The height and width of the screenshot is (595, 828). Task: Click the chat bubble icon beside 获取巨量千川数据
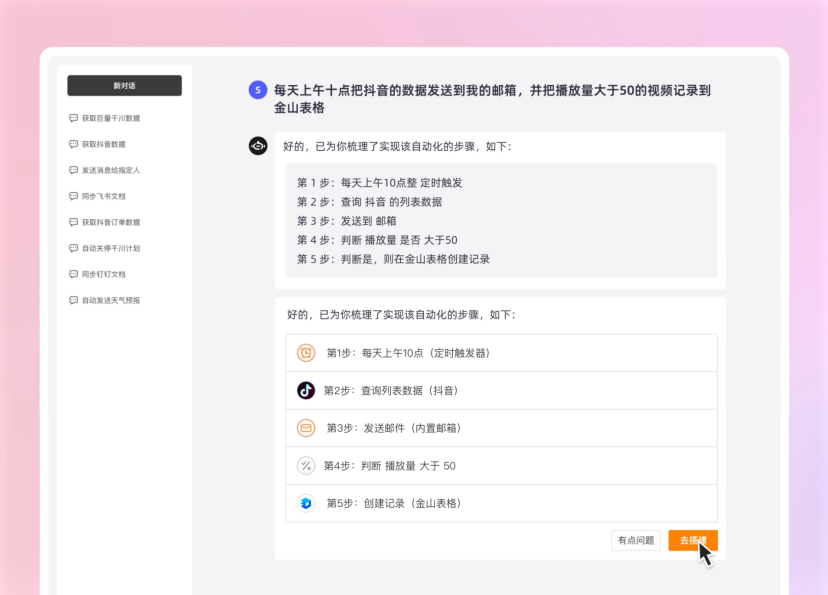coord(73,118)
